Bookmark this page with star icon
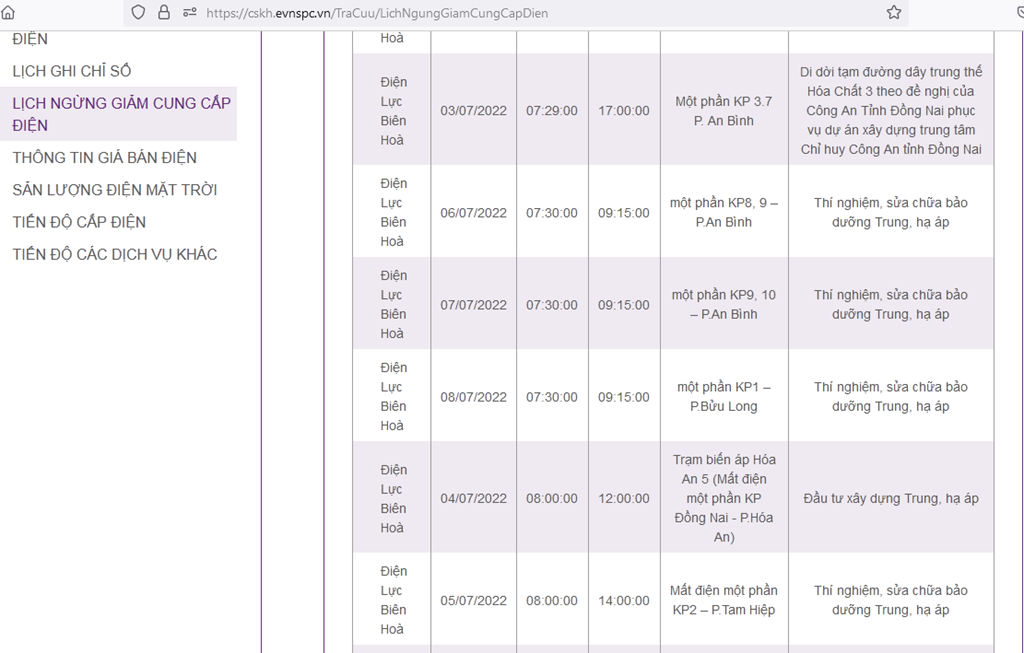Image resolution: width=1024 pixels, height=653 pixels. click(893, 12)
